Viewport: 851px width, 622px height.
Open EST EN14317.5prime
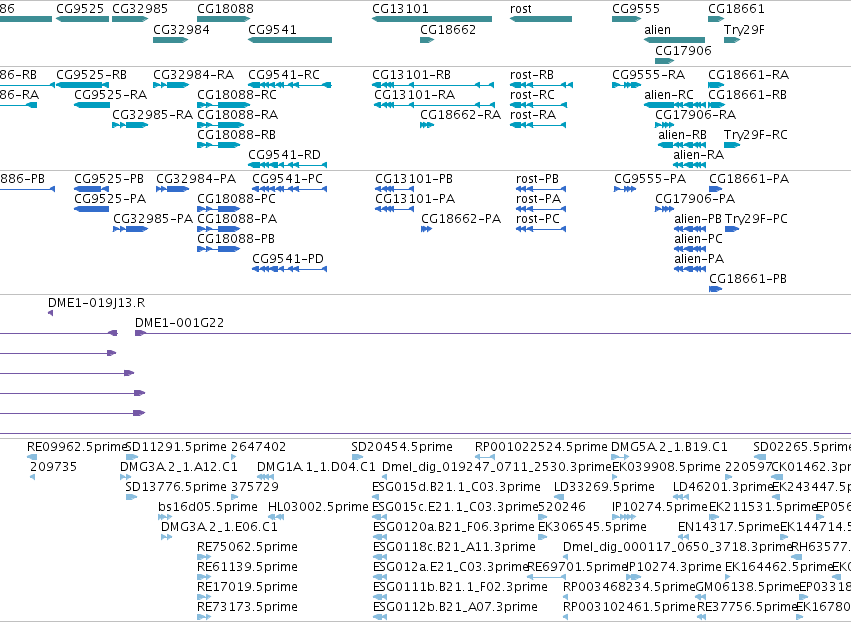click(x=728, y=526)
